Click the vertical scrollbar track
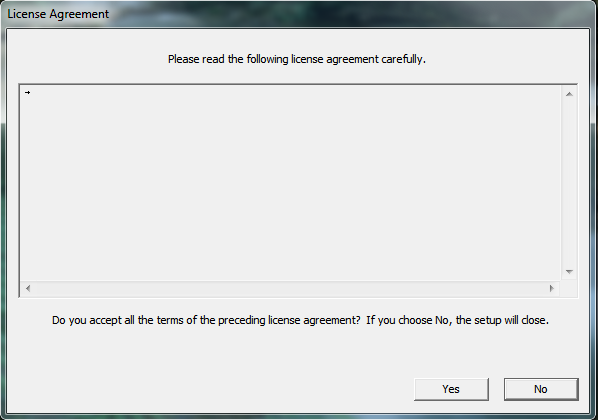 pyautogui.click(x=569, y=183)
